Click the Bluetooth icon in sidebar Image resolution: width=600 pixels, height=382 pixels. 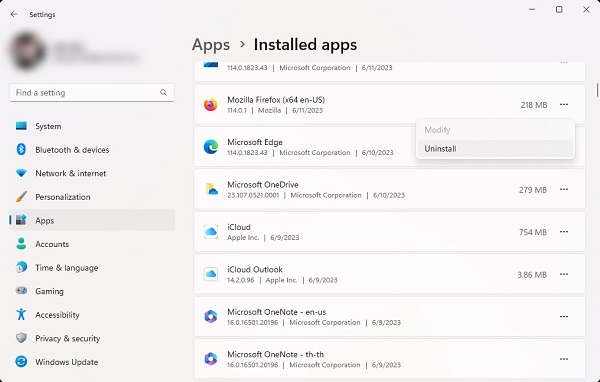click(x=21, y=149)
